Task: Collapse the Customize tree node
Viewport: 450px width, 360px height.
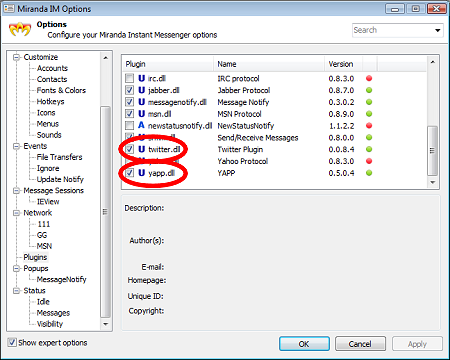Action: coord(16,57)
